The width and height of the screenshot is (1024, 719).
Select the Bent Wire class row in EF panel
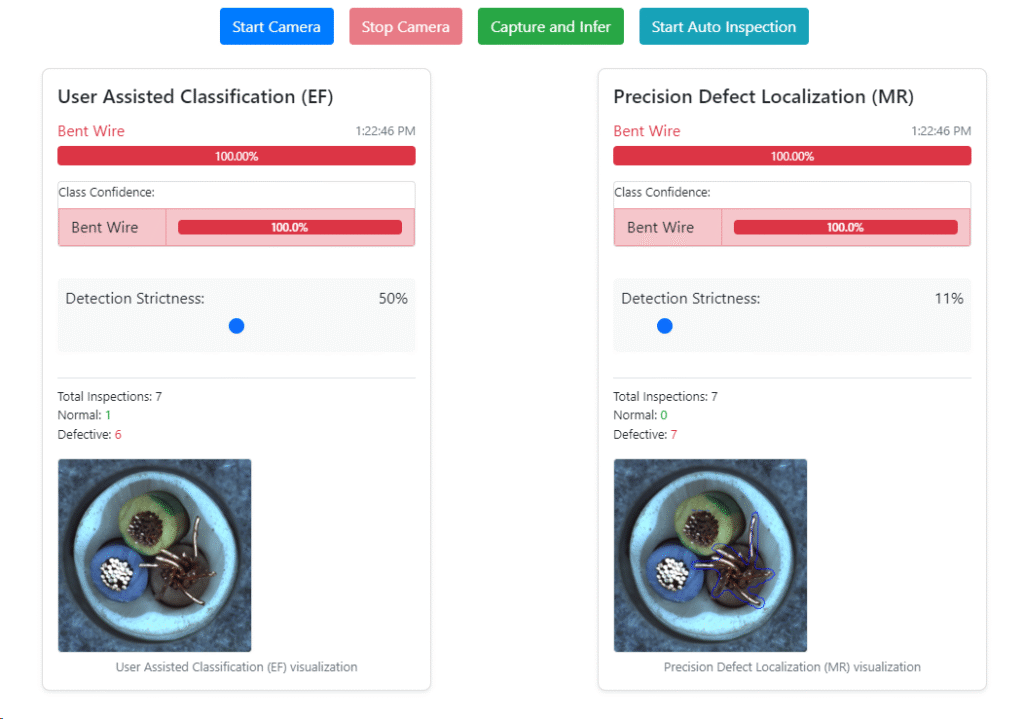(x=236, y=227)
